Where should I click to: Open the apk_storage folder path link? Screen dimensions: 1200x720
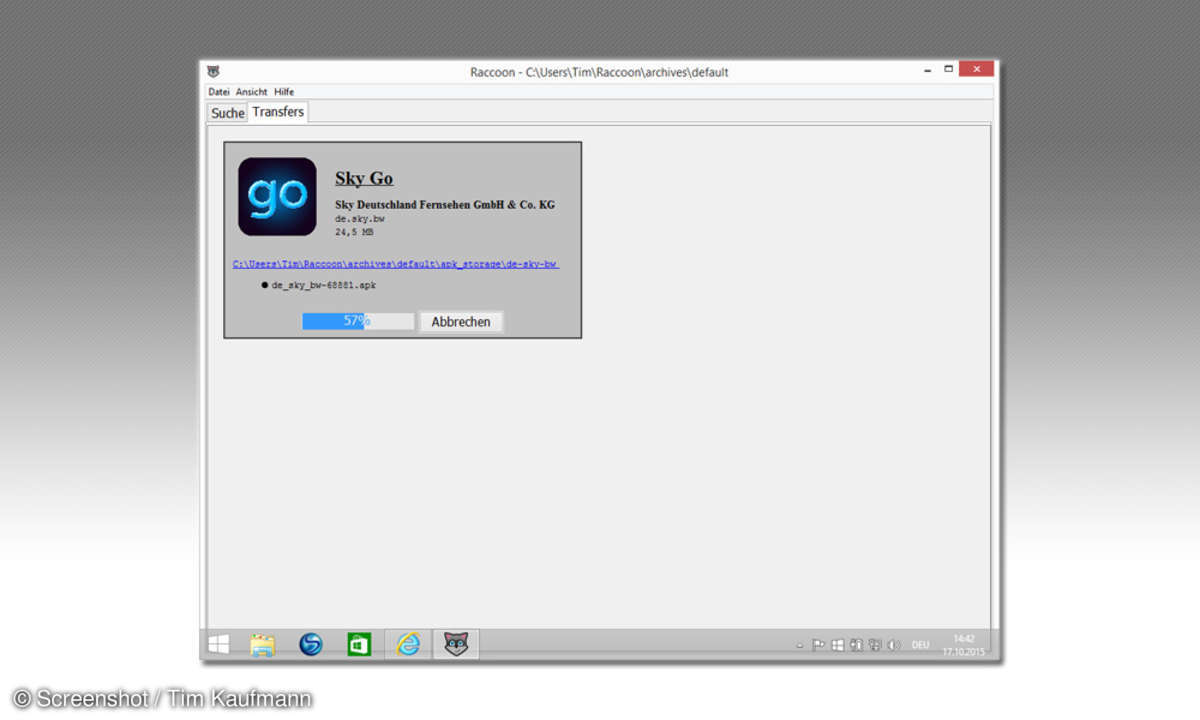point(396,265)
